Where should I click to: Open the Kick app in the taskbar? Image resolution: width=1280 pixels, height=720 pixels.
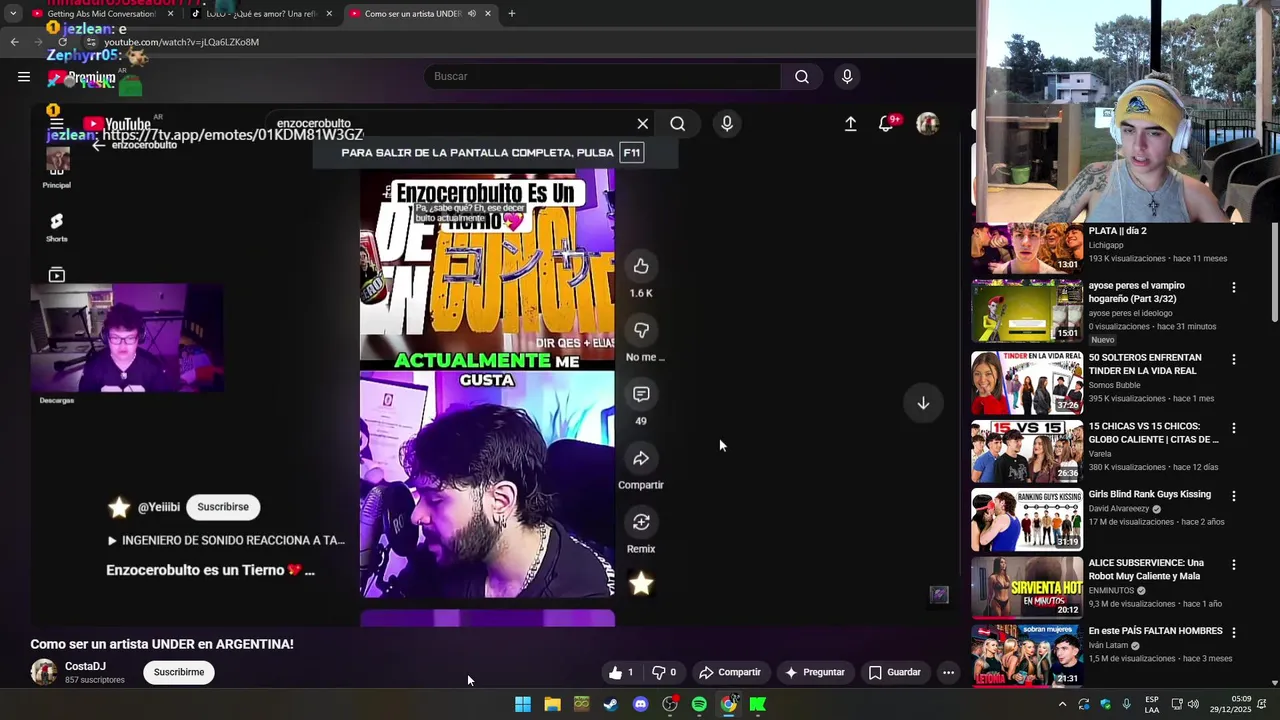758,704
